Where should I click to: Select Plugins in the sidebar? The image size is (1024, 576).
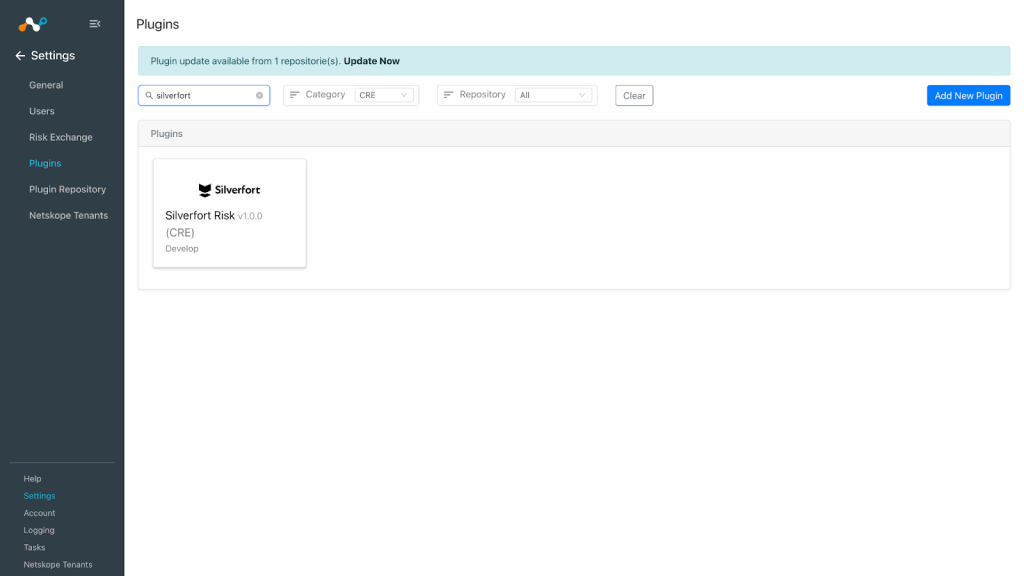coord(45,163)
